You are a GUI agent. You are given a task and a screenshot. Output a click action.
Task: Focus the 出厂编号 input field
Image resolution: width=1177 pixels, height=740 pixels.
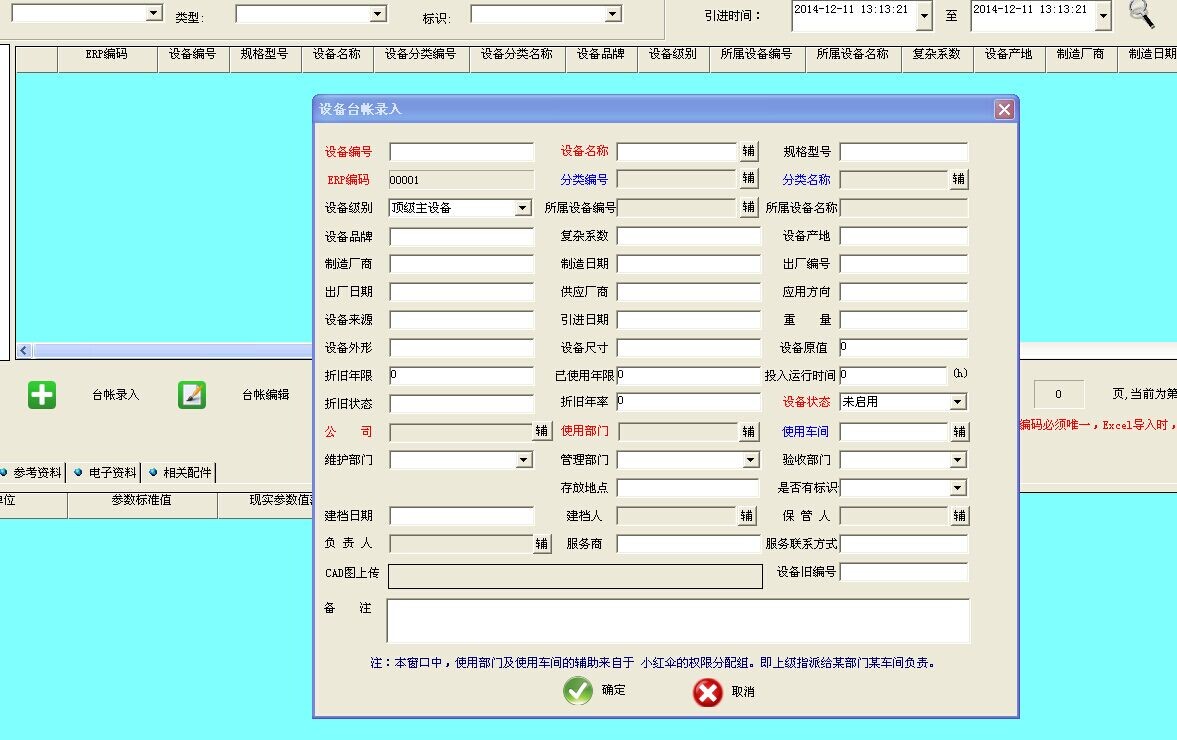[x=904, y=263]
